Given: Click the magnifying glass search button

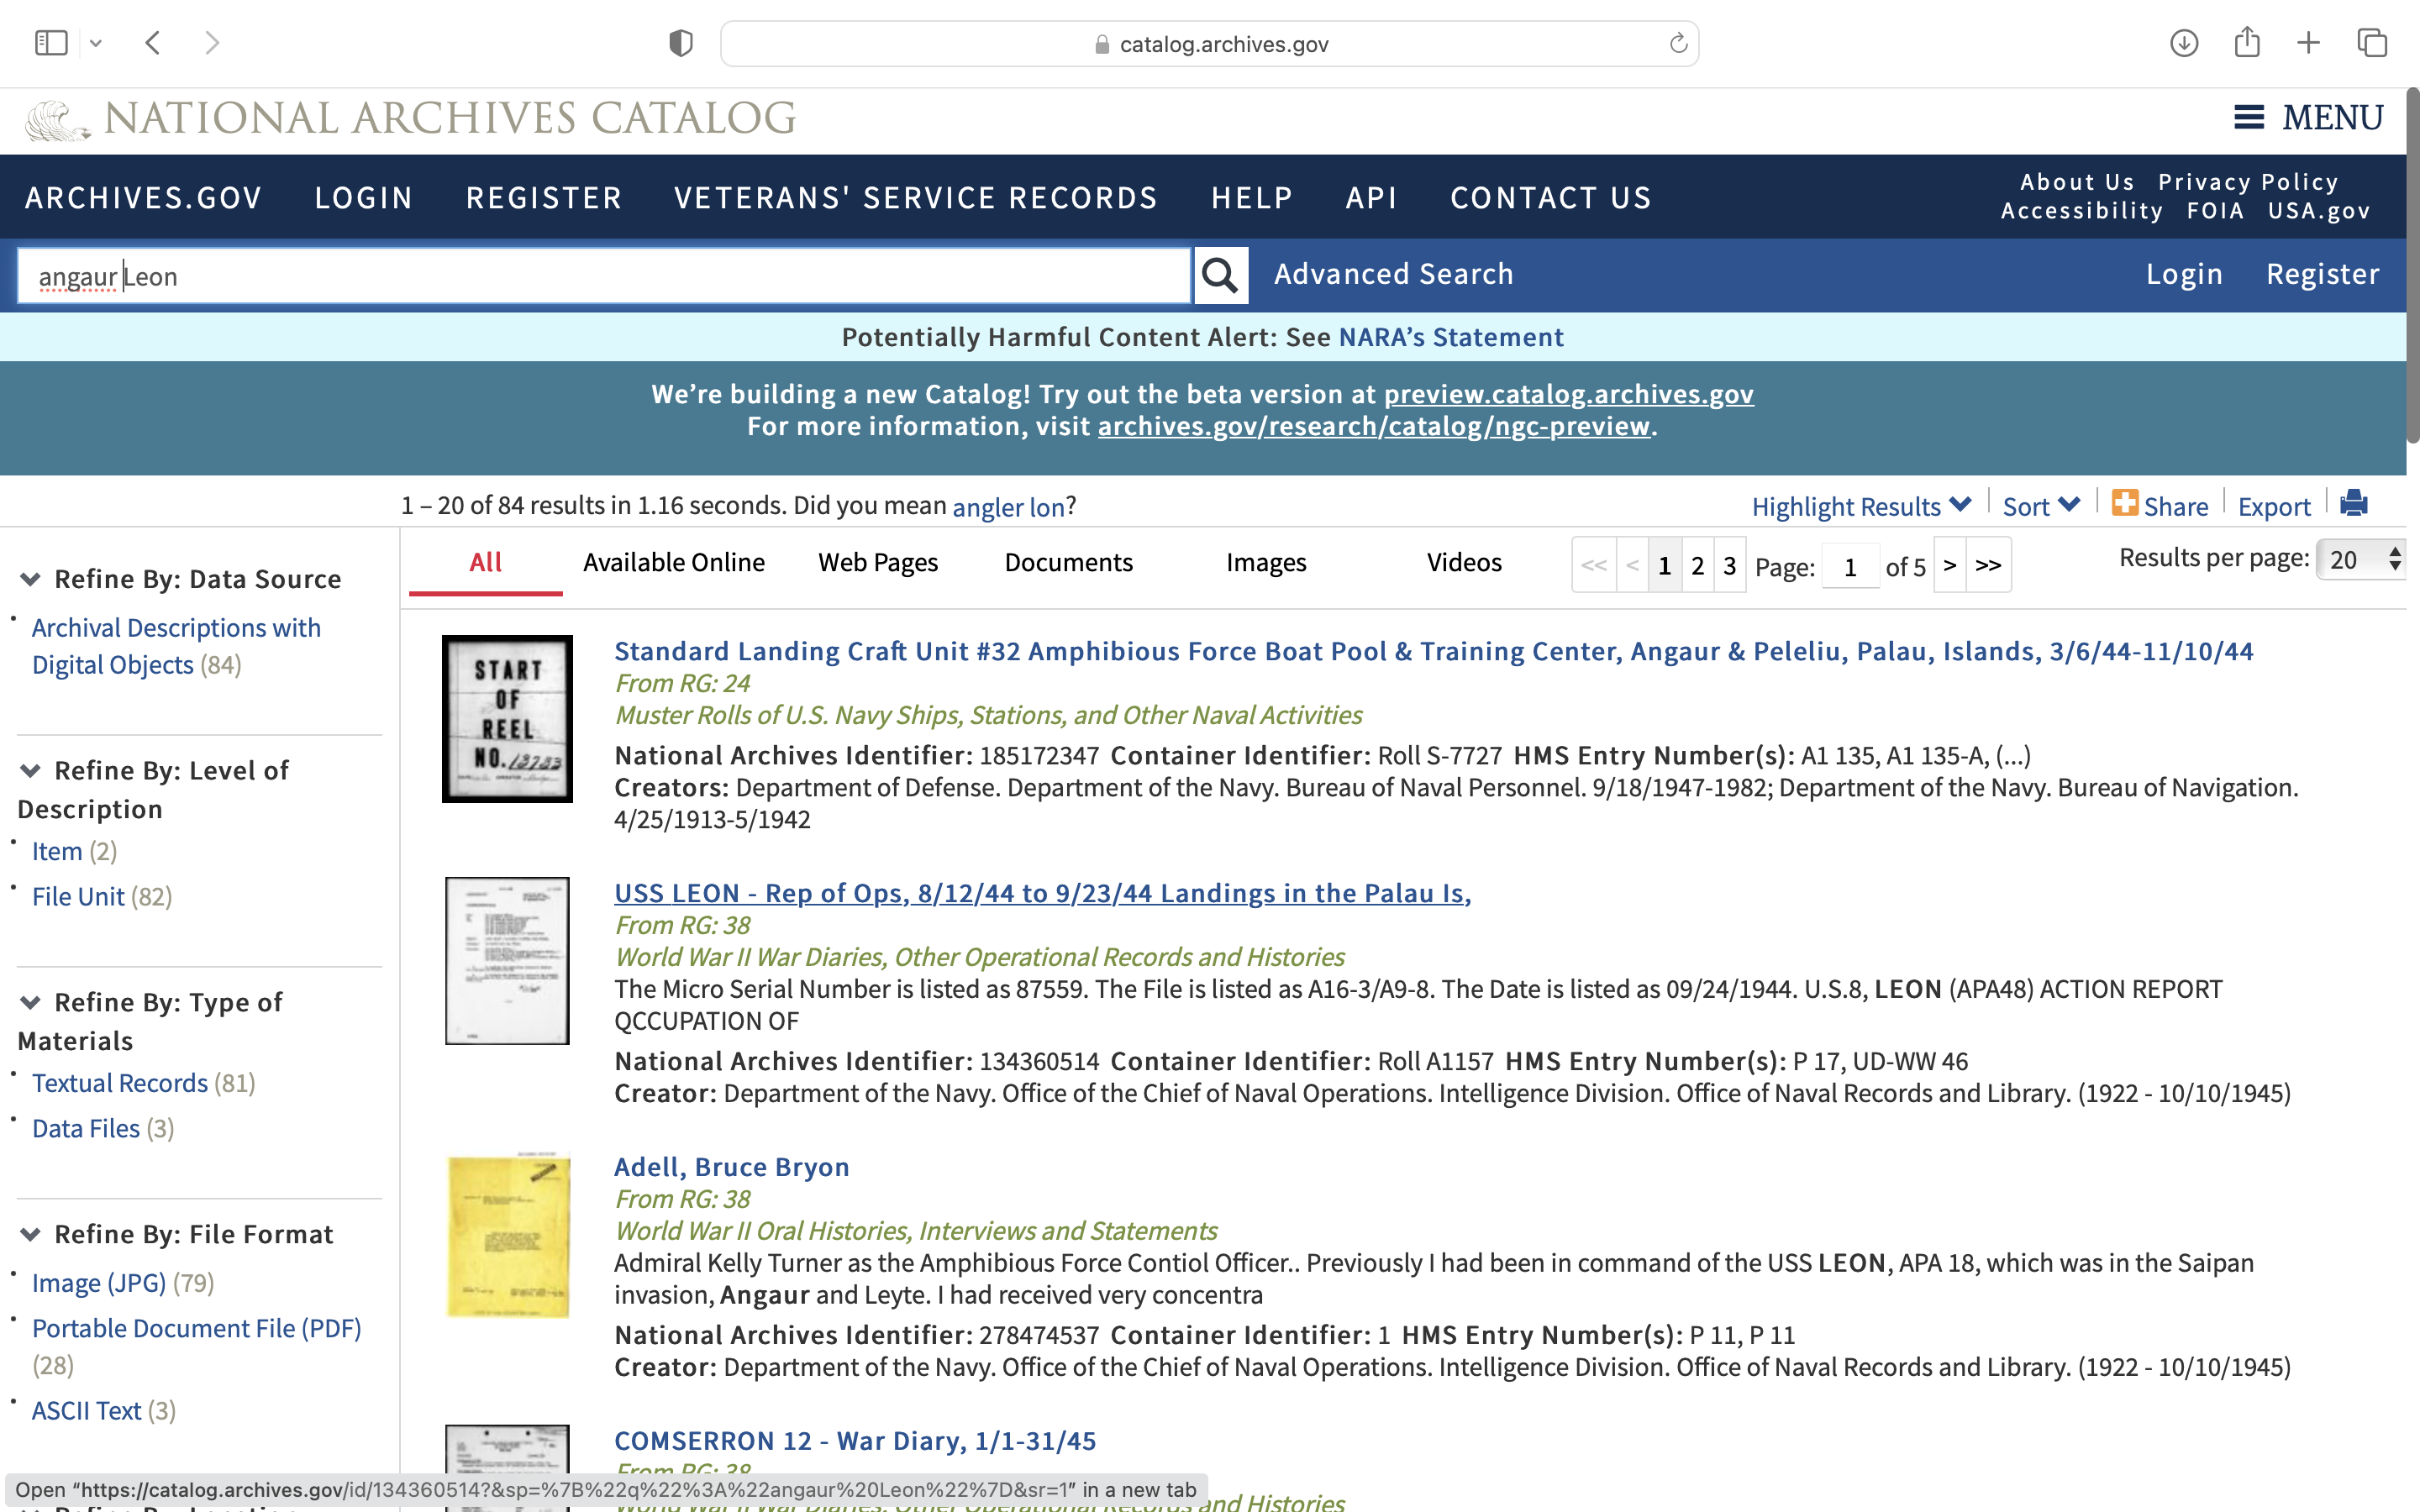Looking at the screenshot, I should coord(1219,275).
